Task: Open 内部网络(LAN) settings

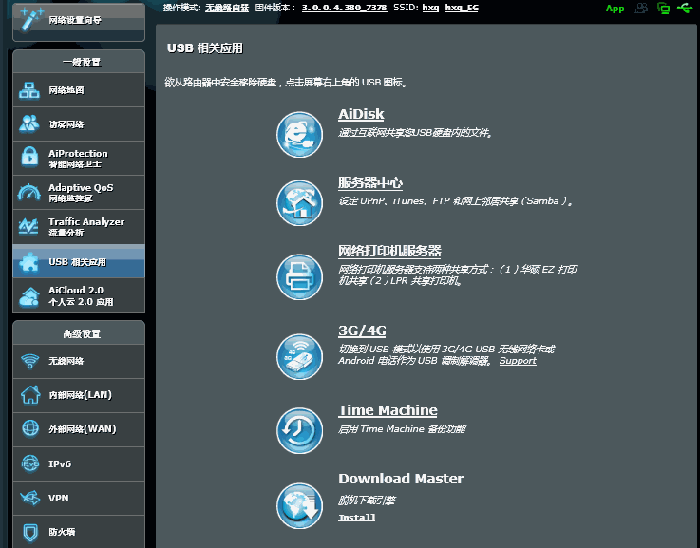Action: pyautogui.click(x=79, y=395)
